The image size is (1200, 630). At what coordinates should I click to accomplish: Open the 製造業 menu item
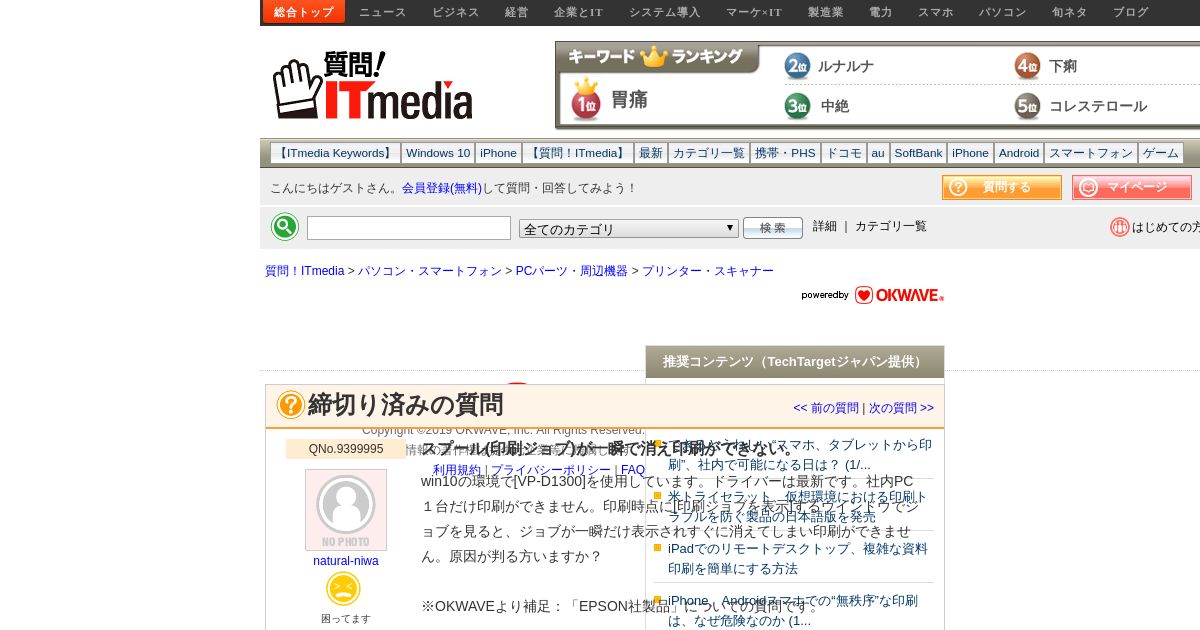(x=826, y=12)
